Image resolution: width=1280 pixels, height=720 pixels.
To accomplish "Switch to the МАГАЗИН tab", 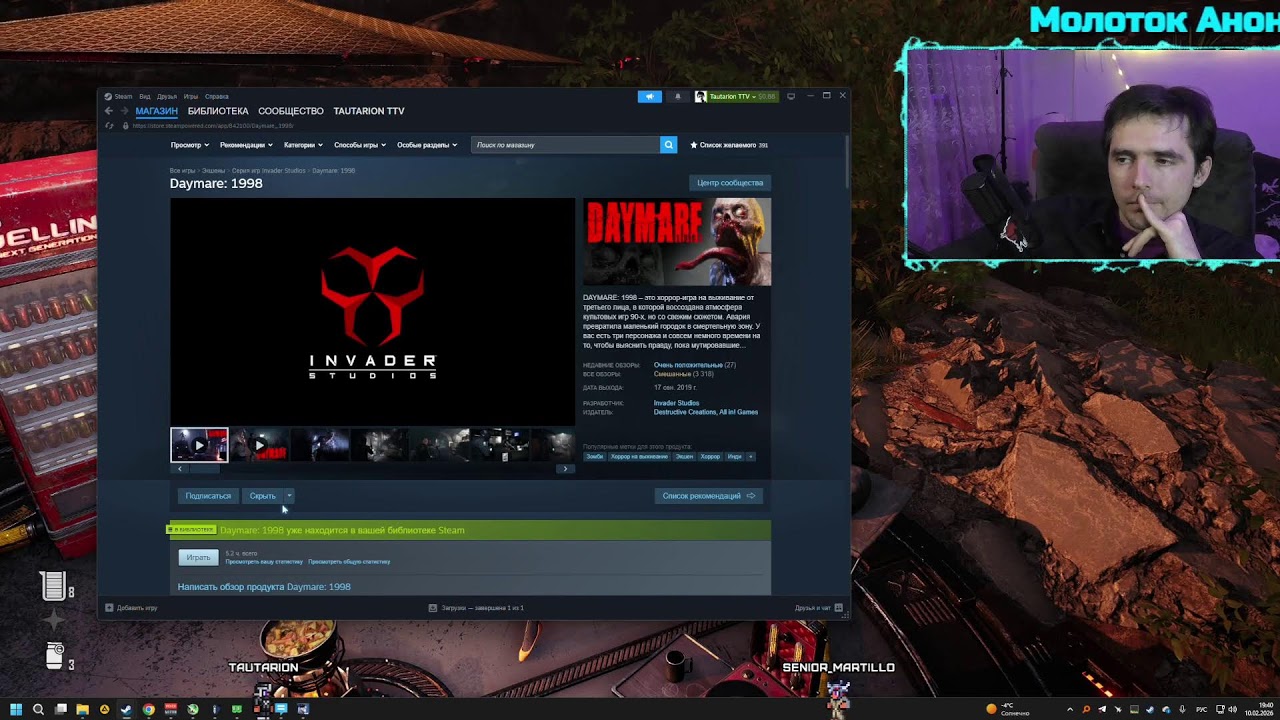I will pos(156,111).
